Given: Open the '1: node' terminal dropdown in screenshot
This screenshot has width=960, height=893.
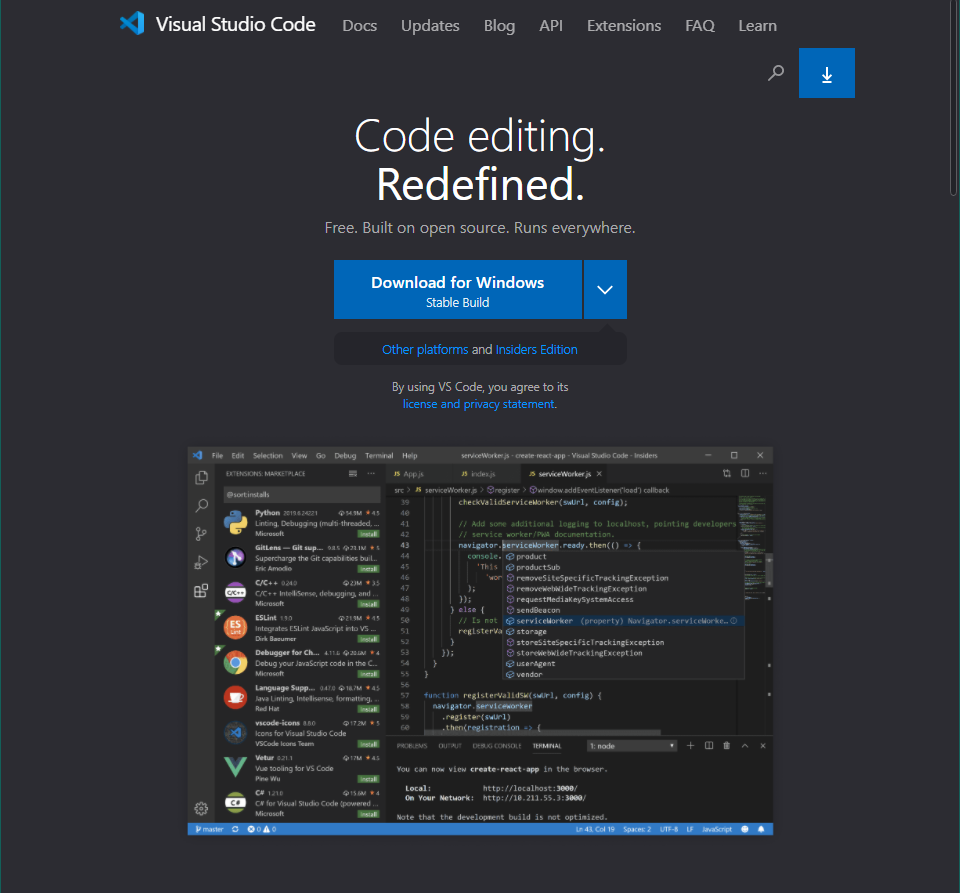Looking at the screenshot, I should (632, 745).
